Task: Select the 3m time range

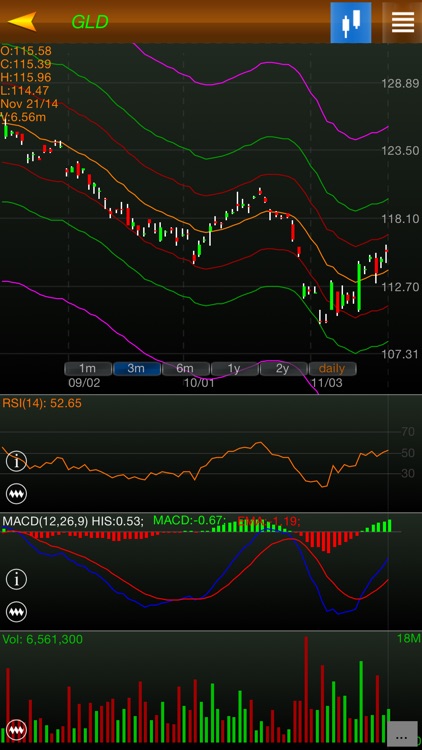Action: tap(136, 368)
